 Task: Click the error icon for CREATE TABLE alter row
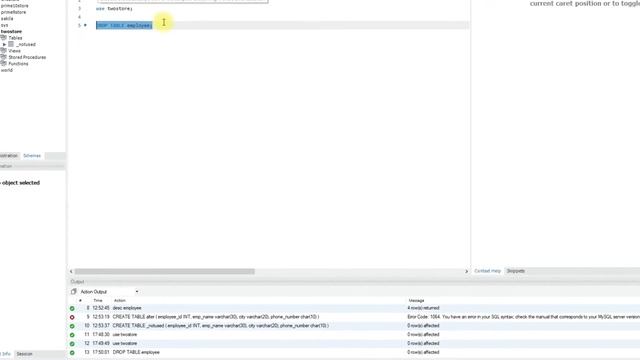(x=72, y=317)
